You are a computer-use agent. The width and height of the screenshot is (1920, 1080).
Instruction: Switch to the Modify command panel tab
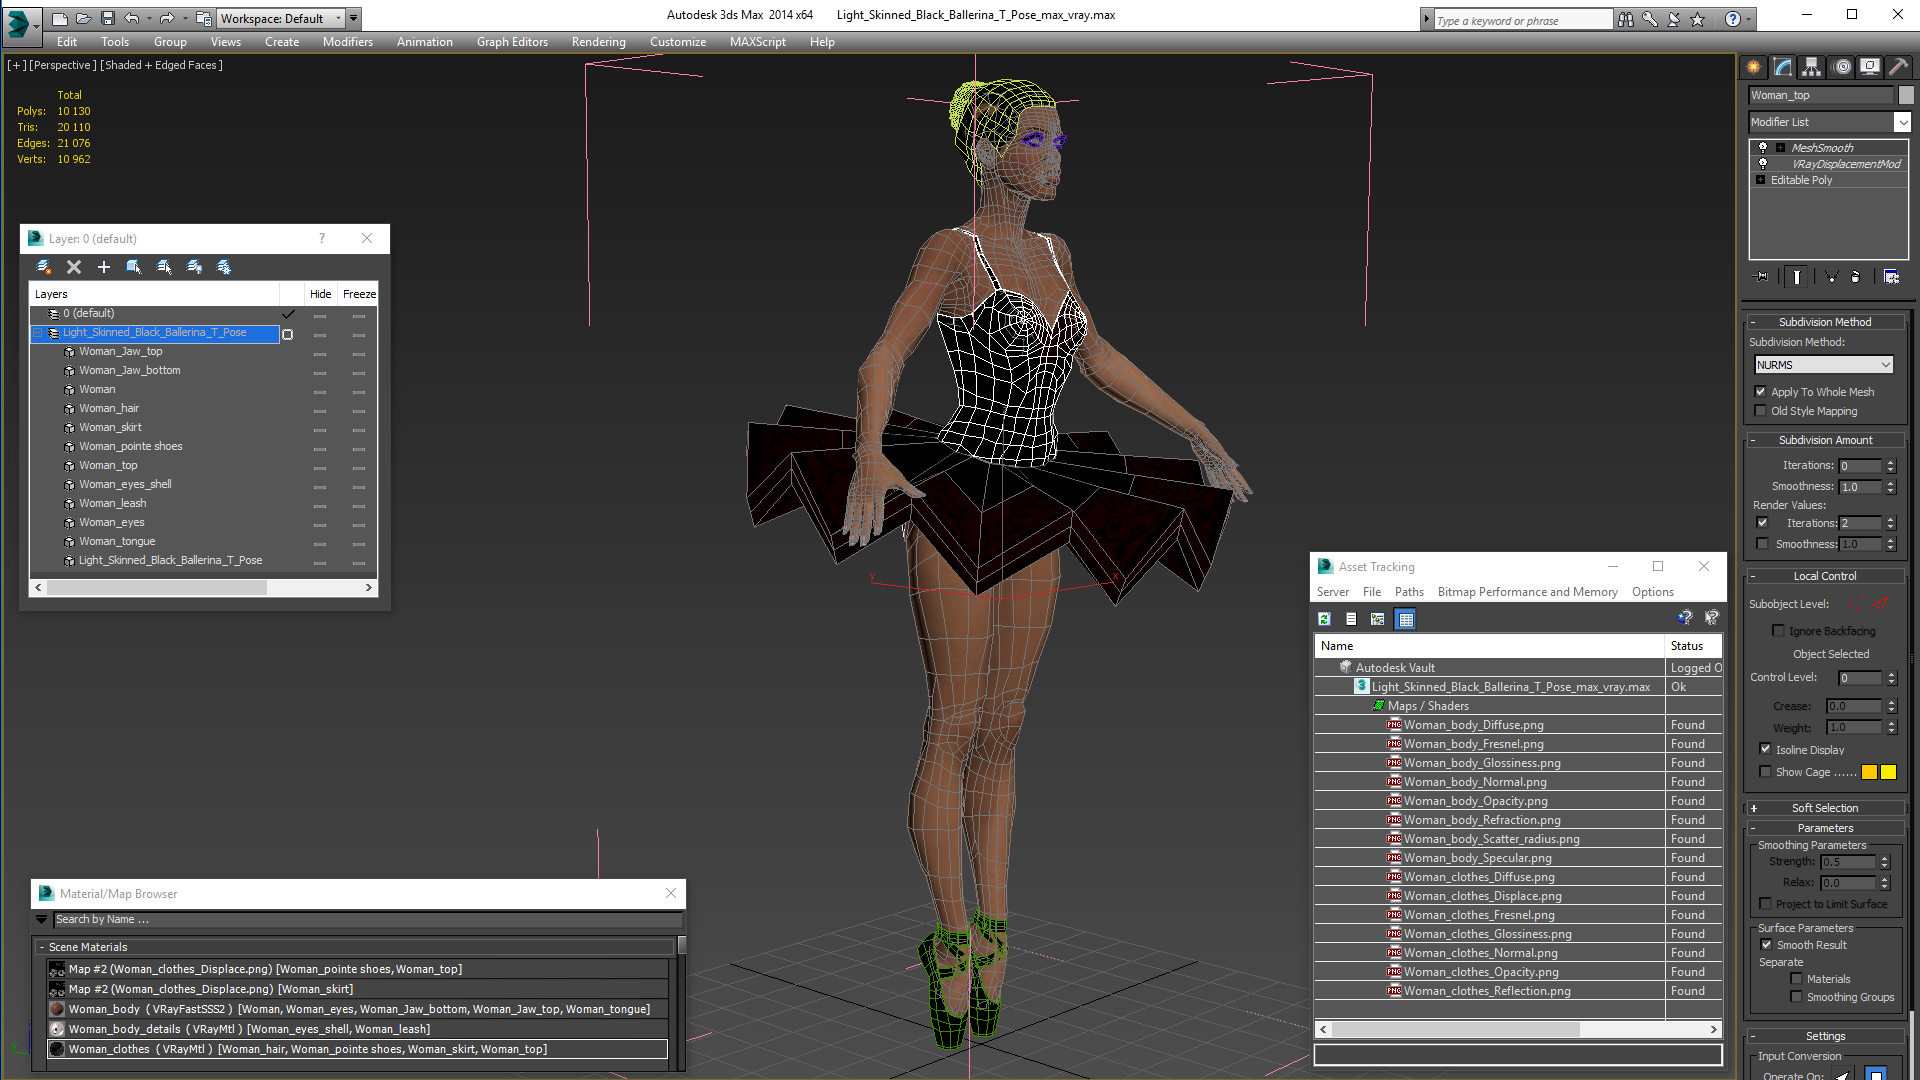point(1782,67)
